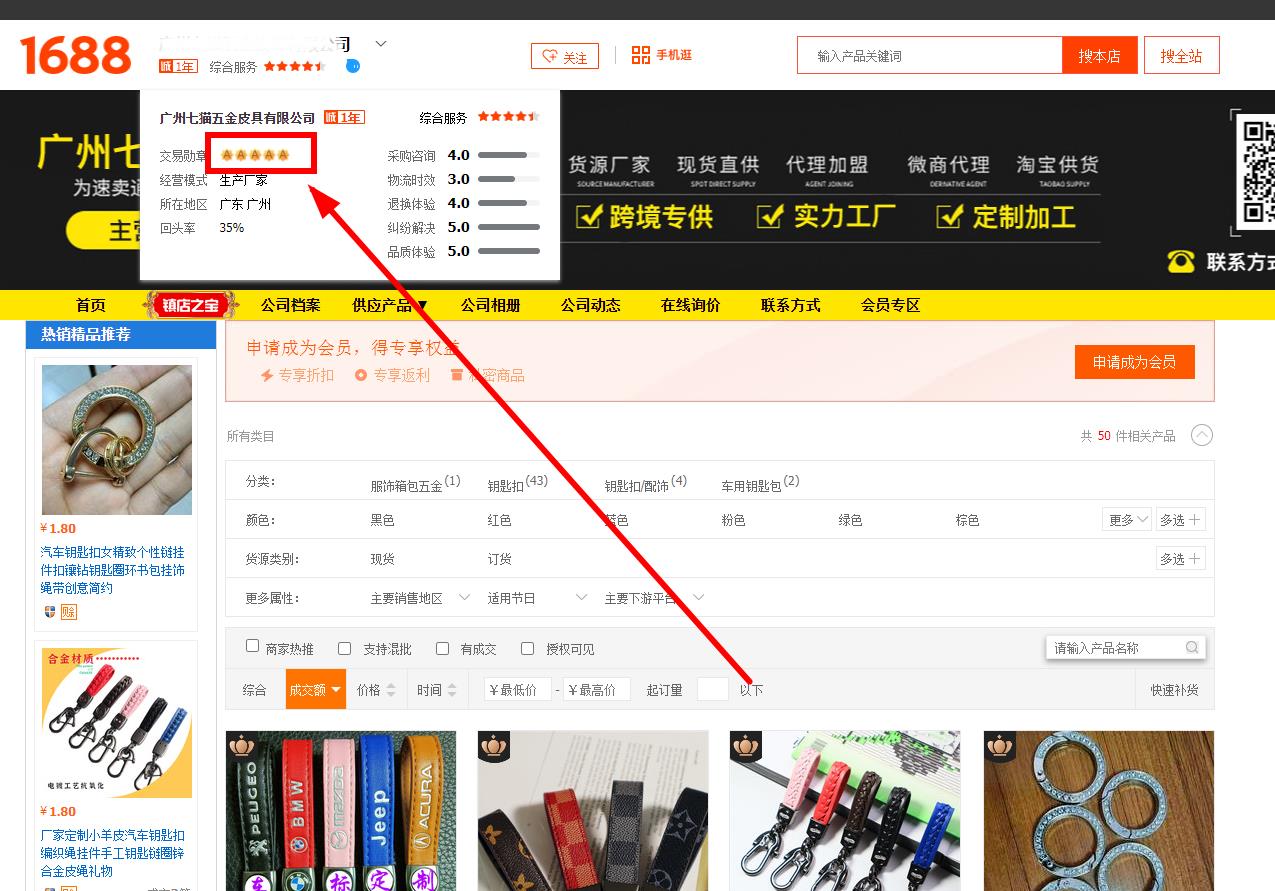Viewport: 1275px width, 891px height.
Task: Go to 首页 in navigation bar
Action: 91,305
